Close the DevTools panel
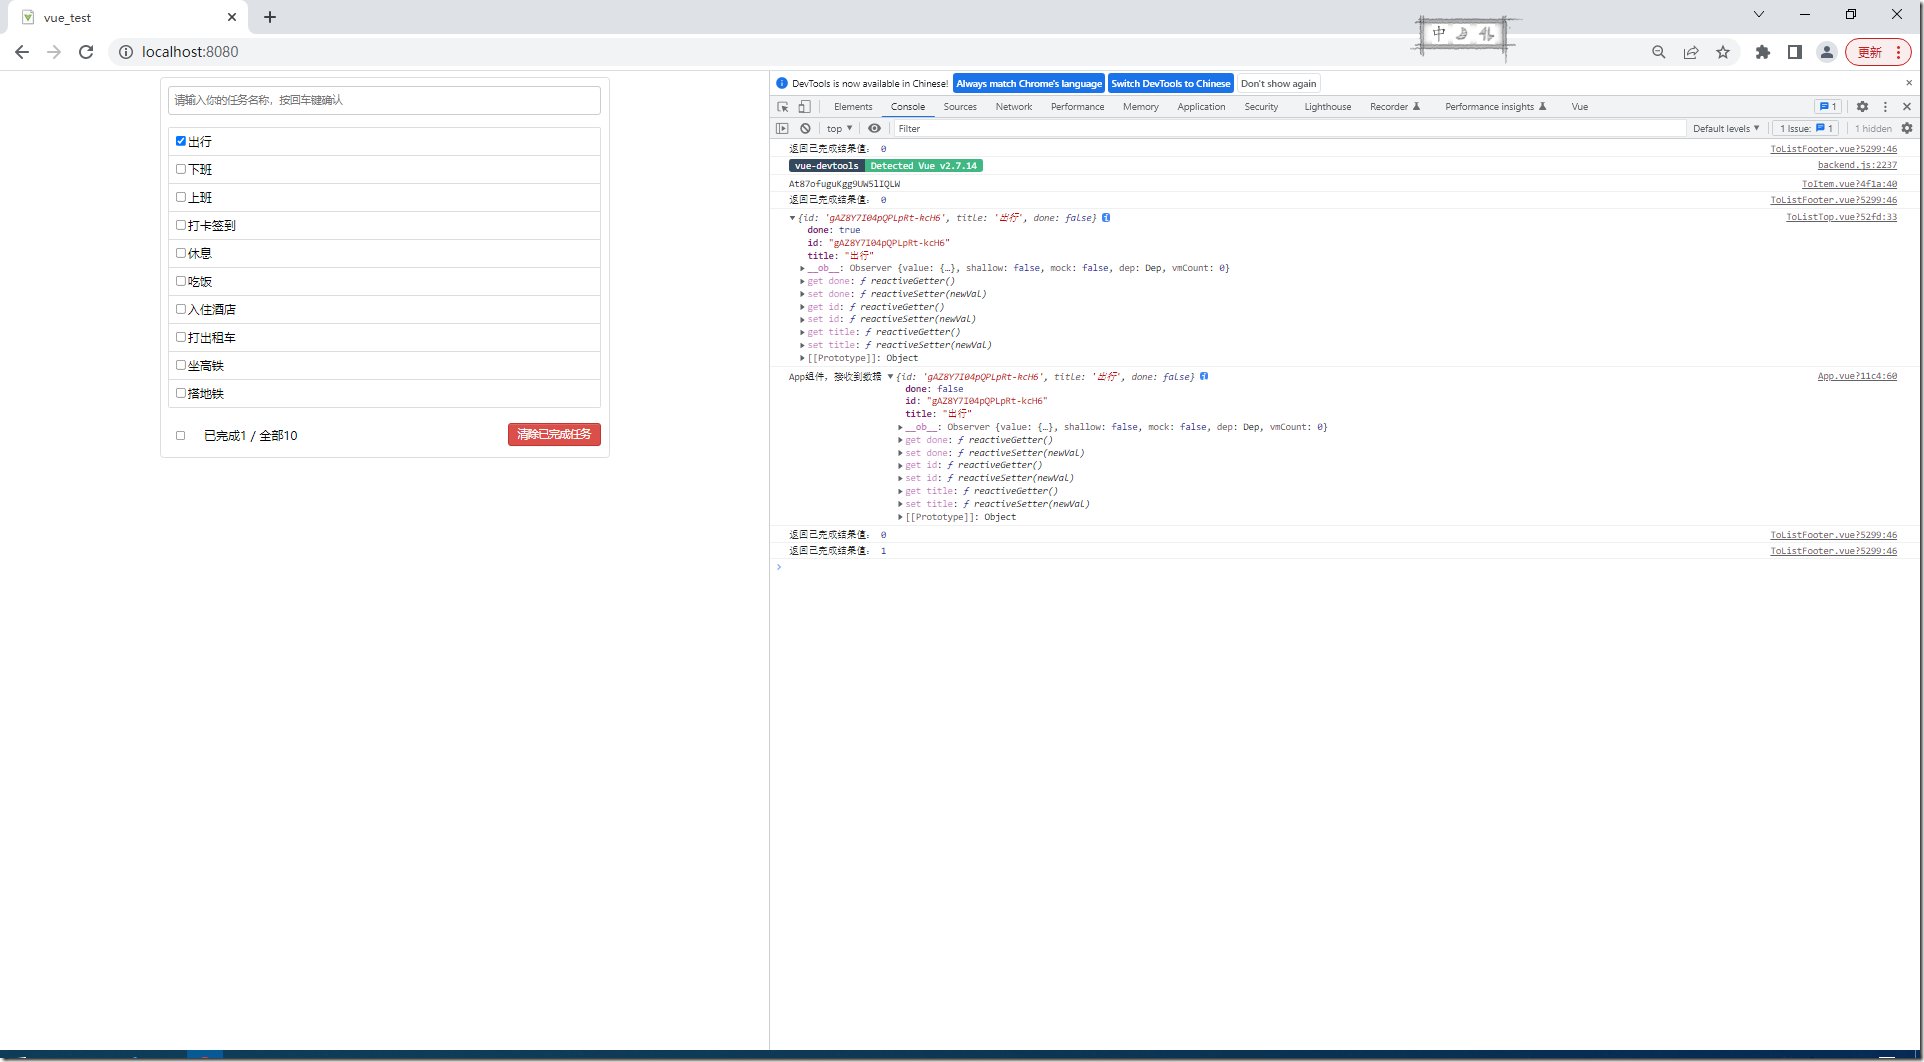The width and height of the screenshot is (1924, 1062). (x=1907, y=107)
